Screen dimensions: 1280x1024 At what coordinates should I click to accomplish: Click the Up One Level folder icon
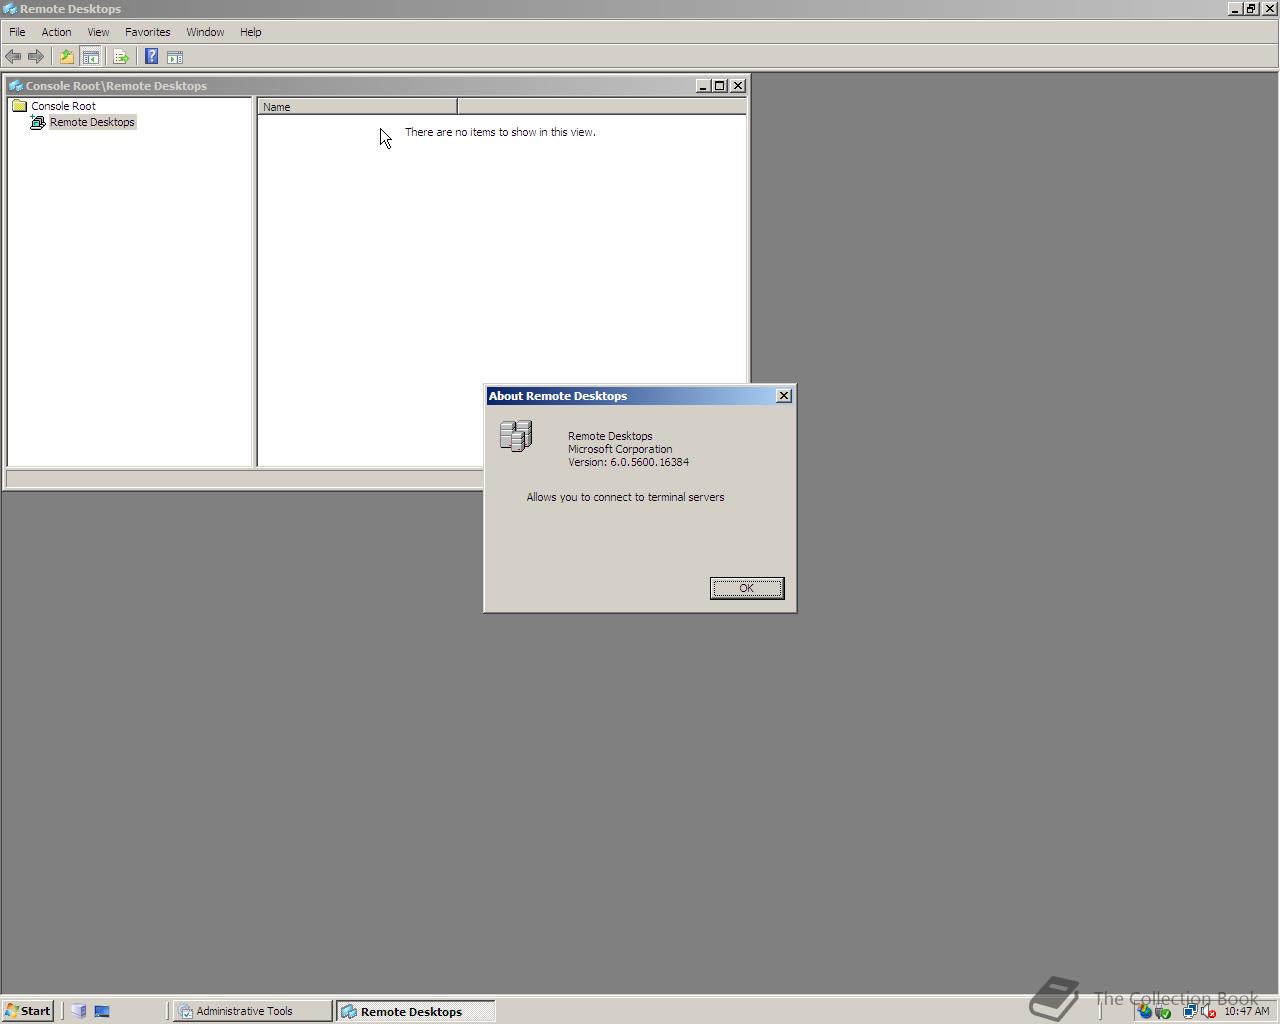(67, 57)
